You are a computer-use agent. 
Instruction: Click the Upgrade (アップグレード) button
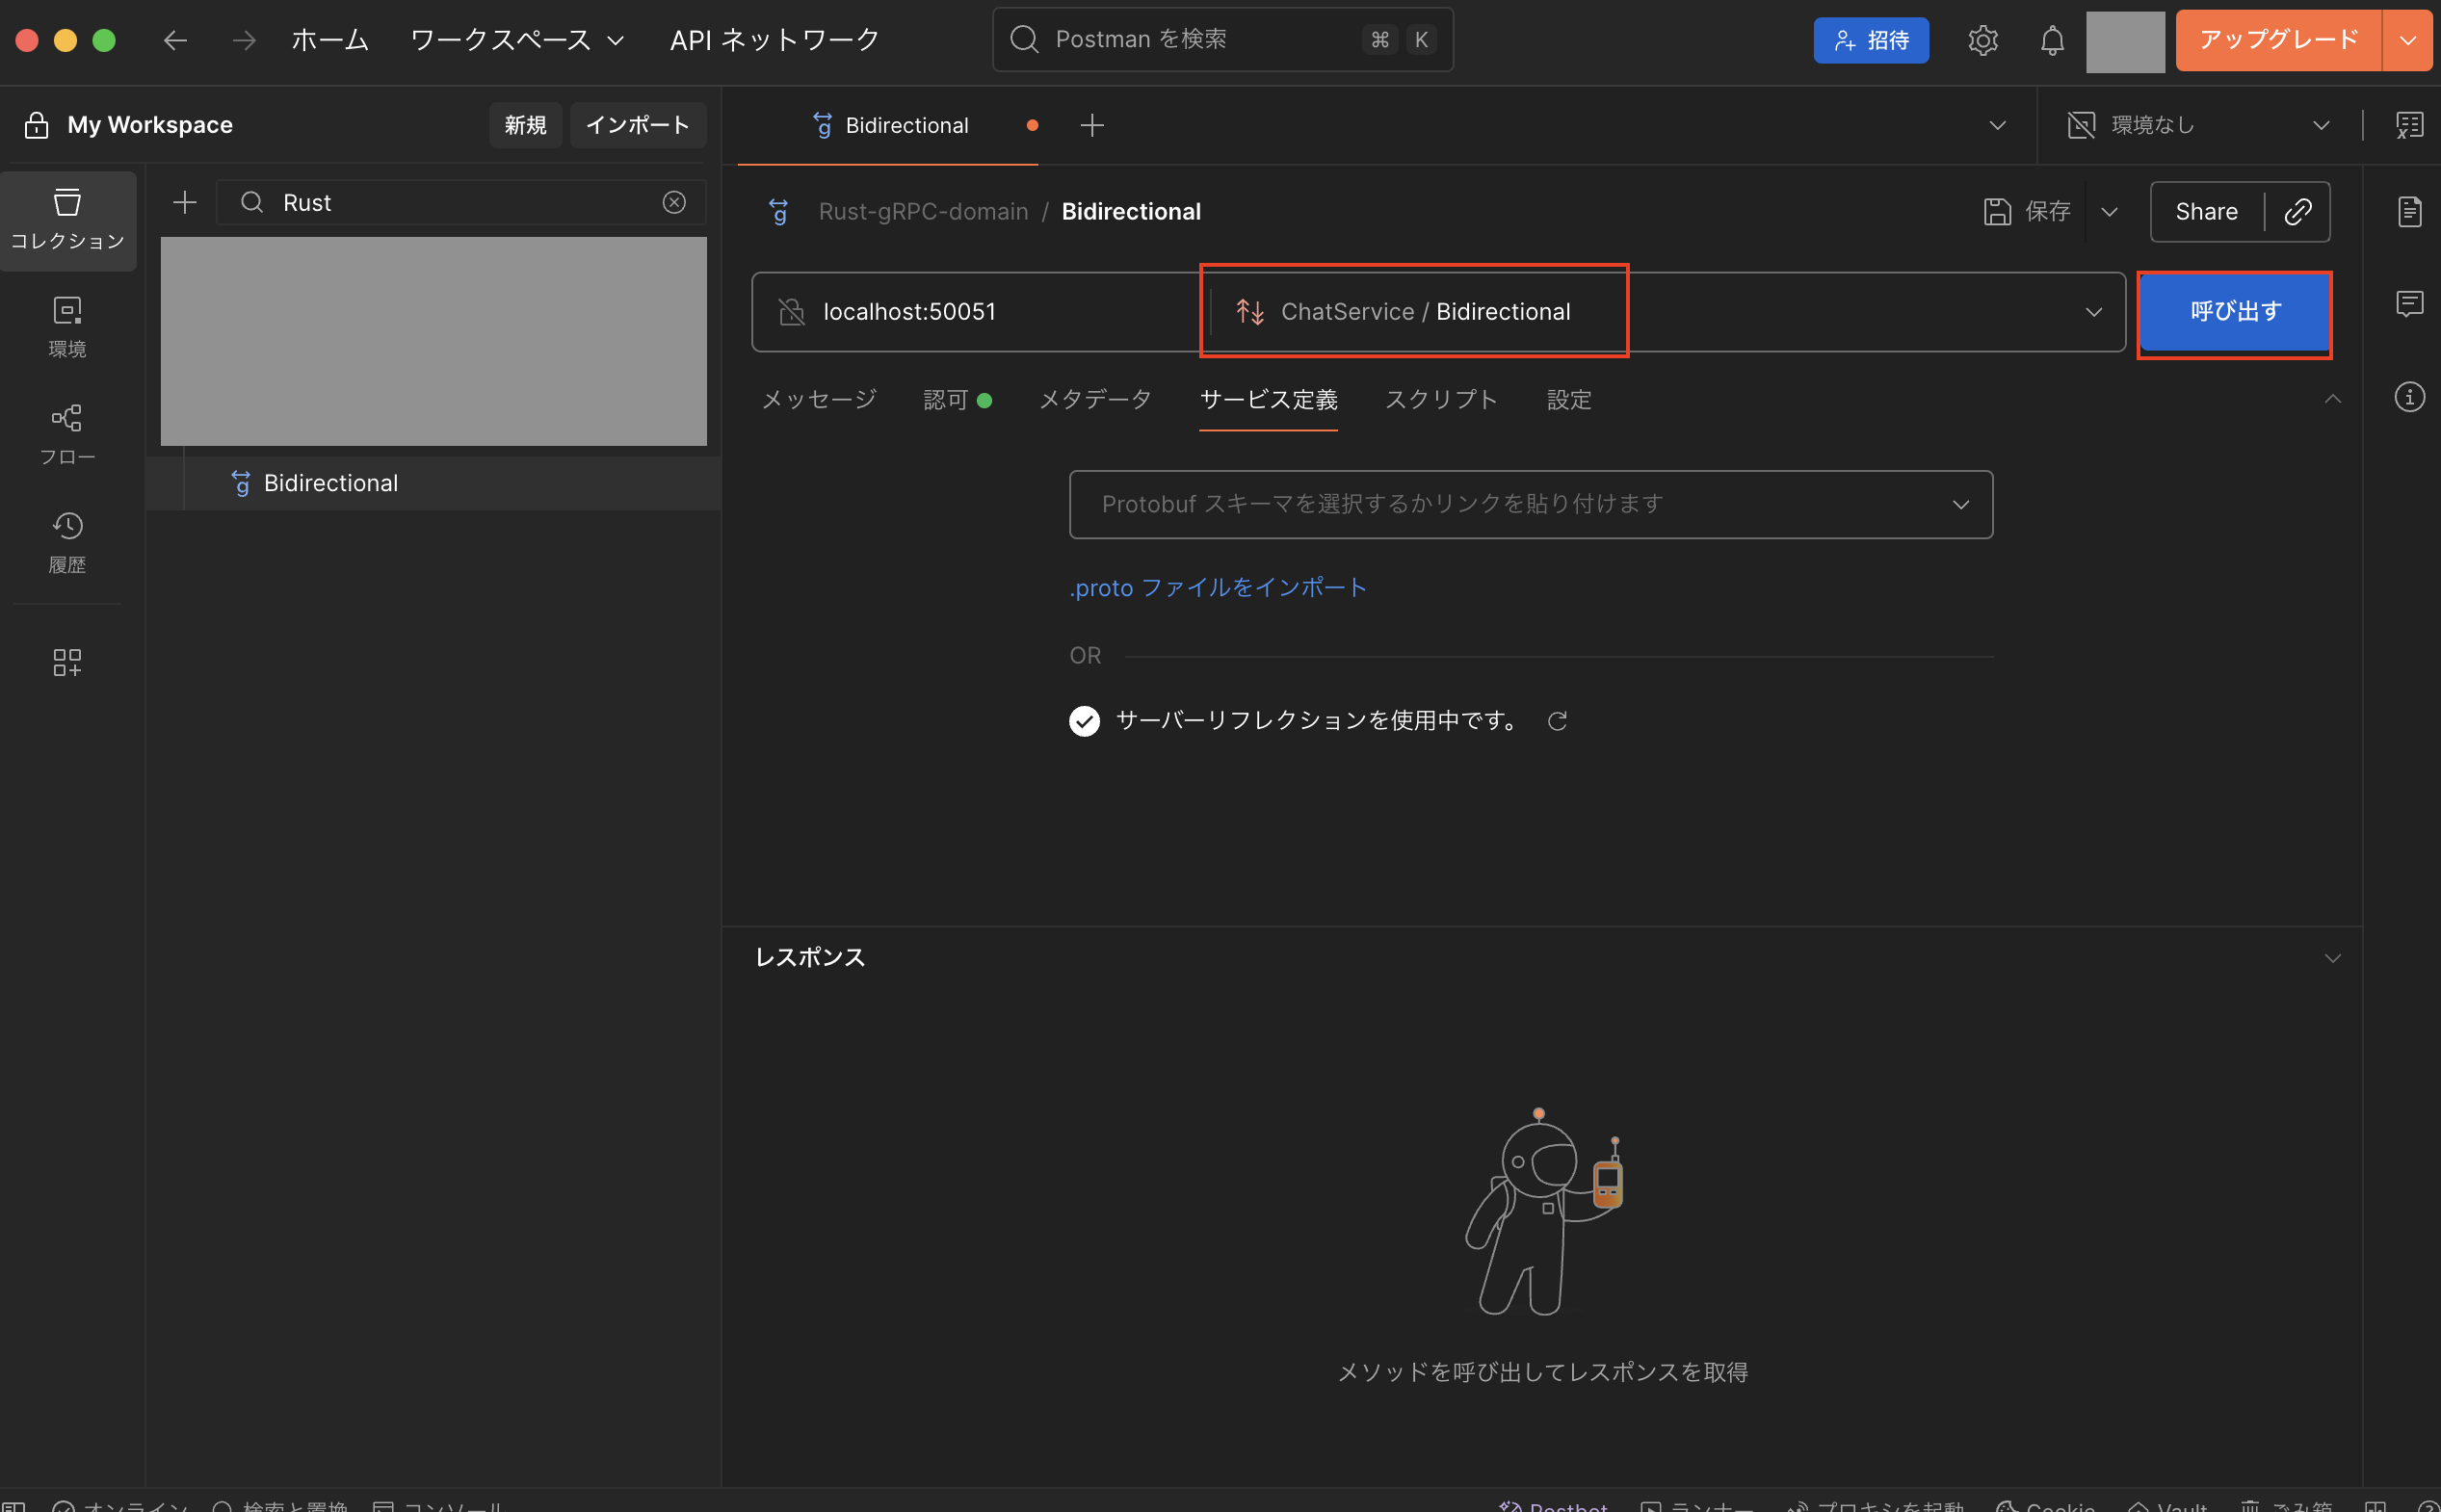pos(2278,40)
